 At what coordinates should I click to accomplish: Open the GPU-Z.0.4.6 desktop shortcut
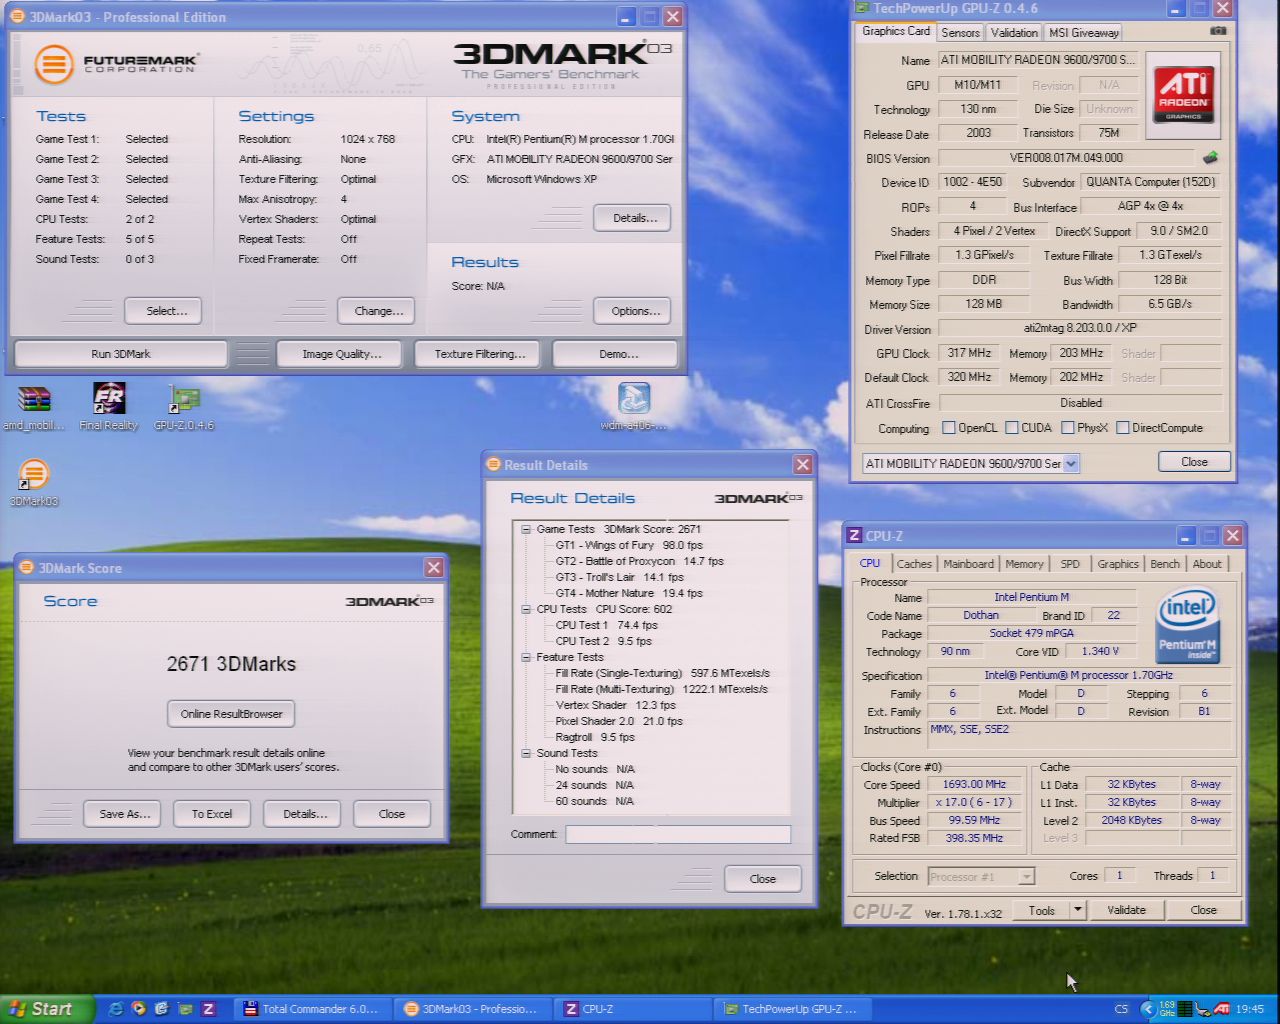pos(184,400)
